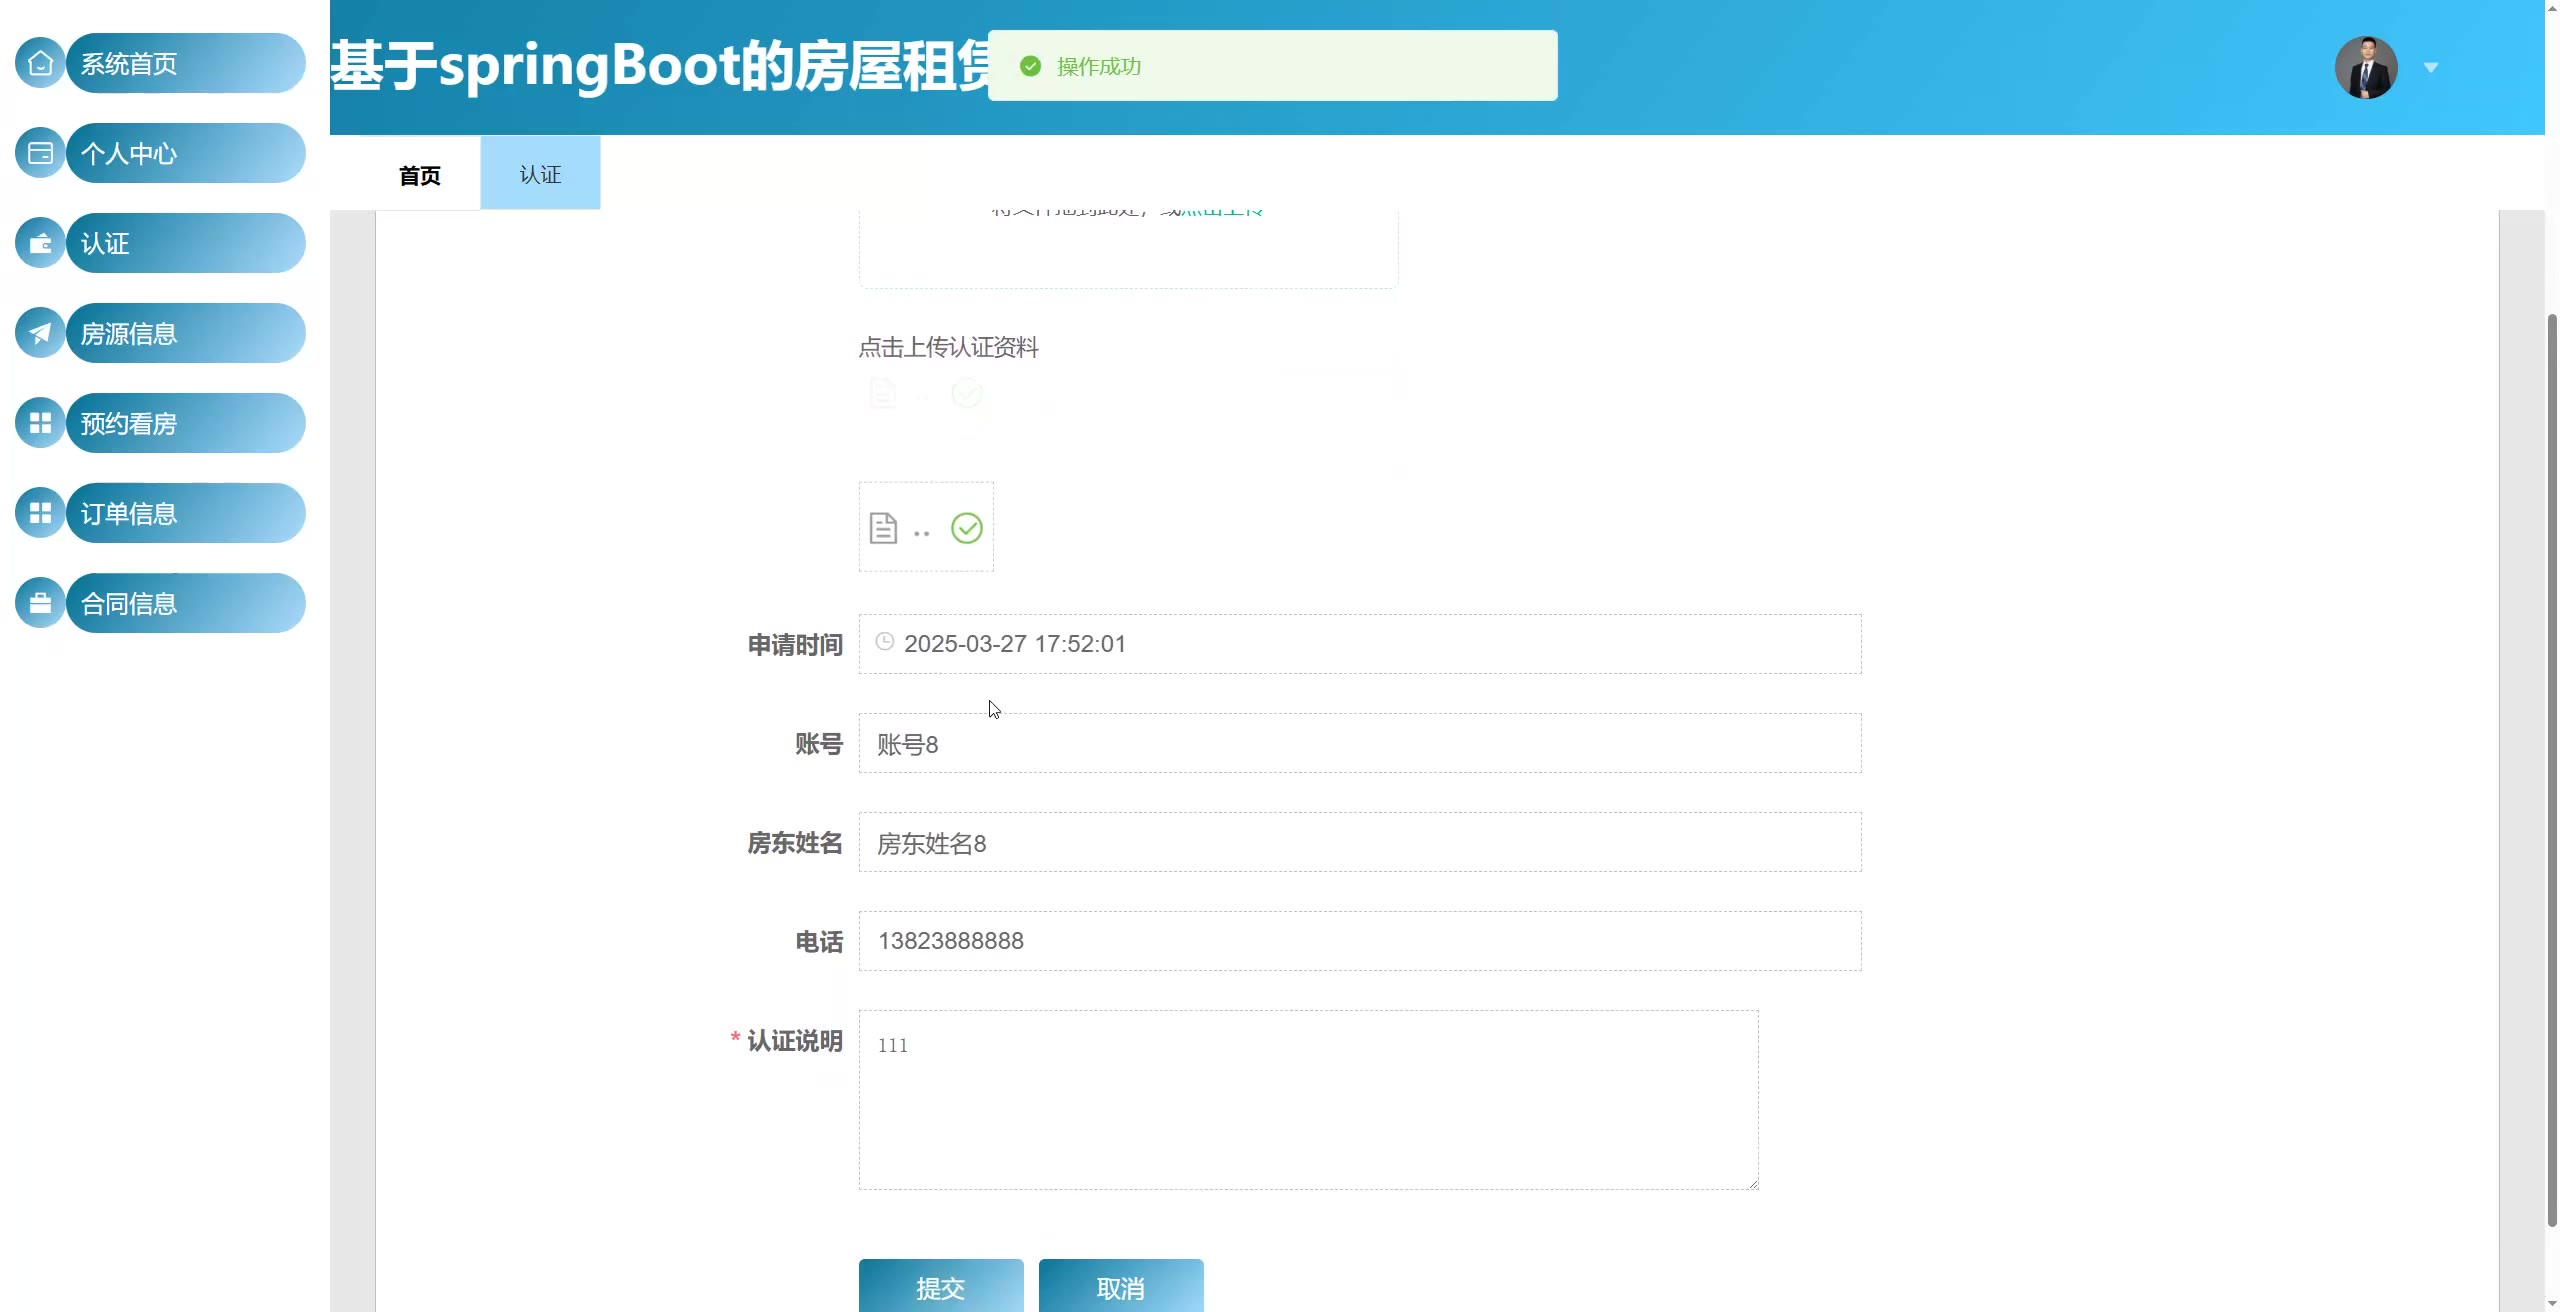Click into the 认证说明 text area

coord(1308,1100)
